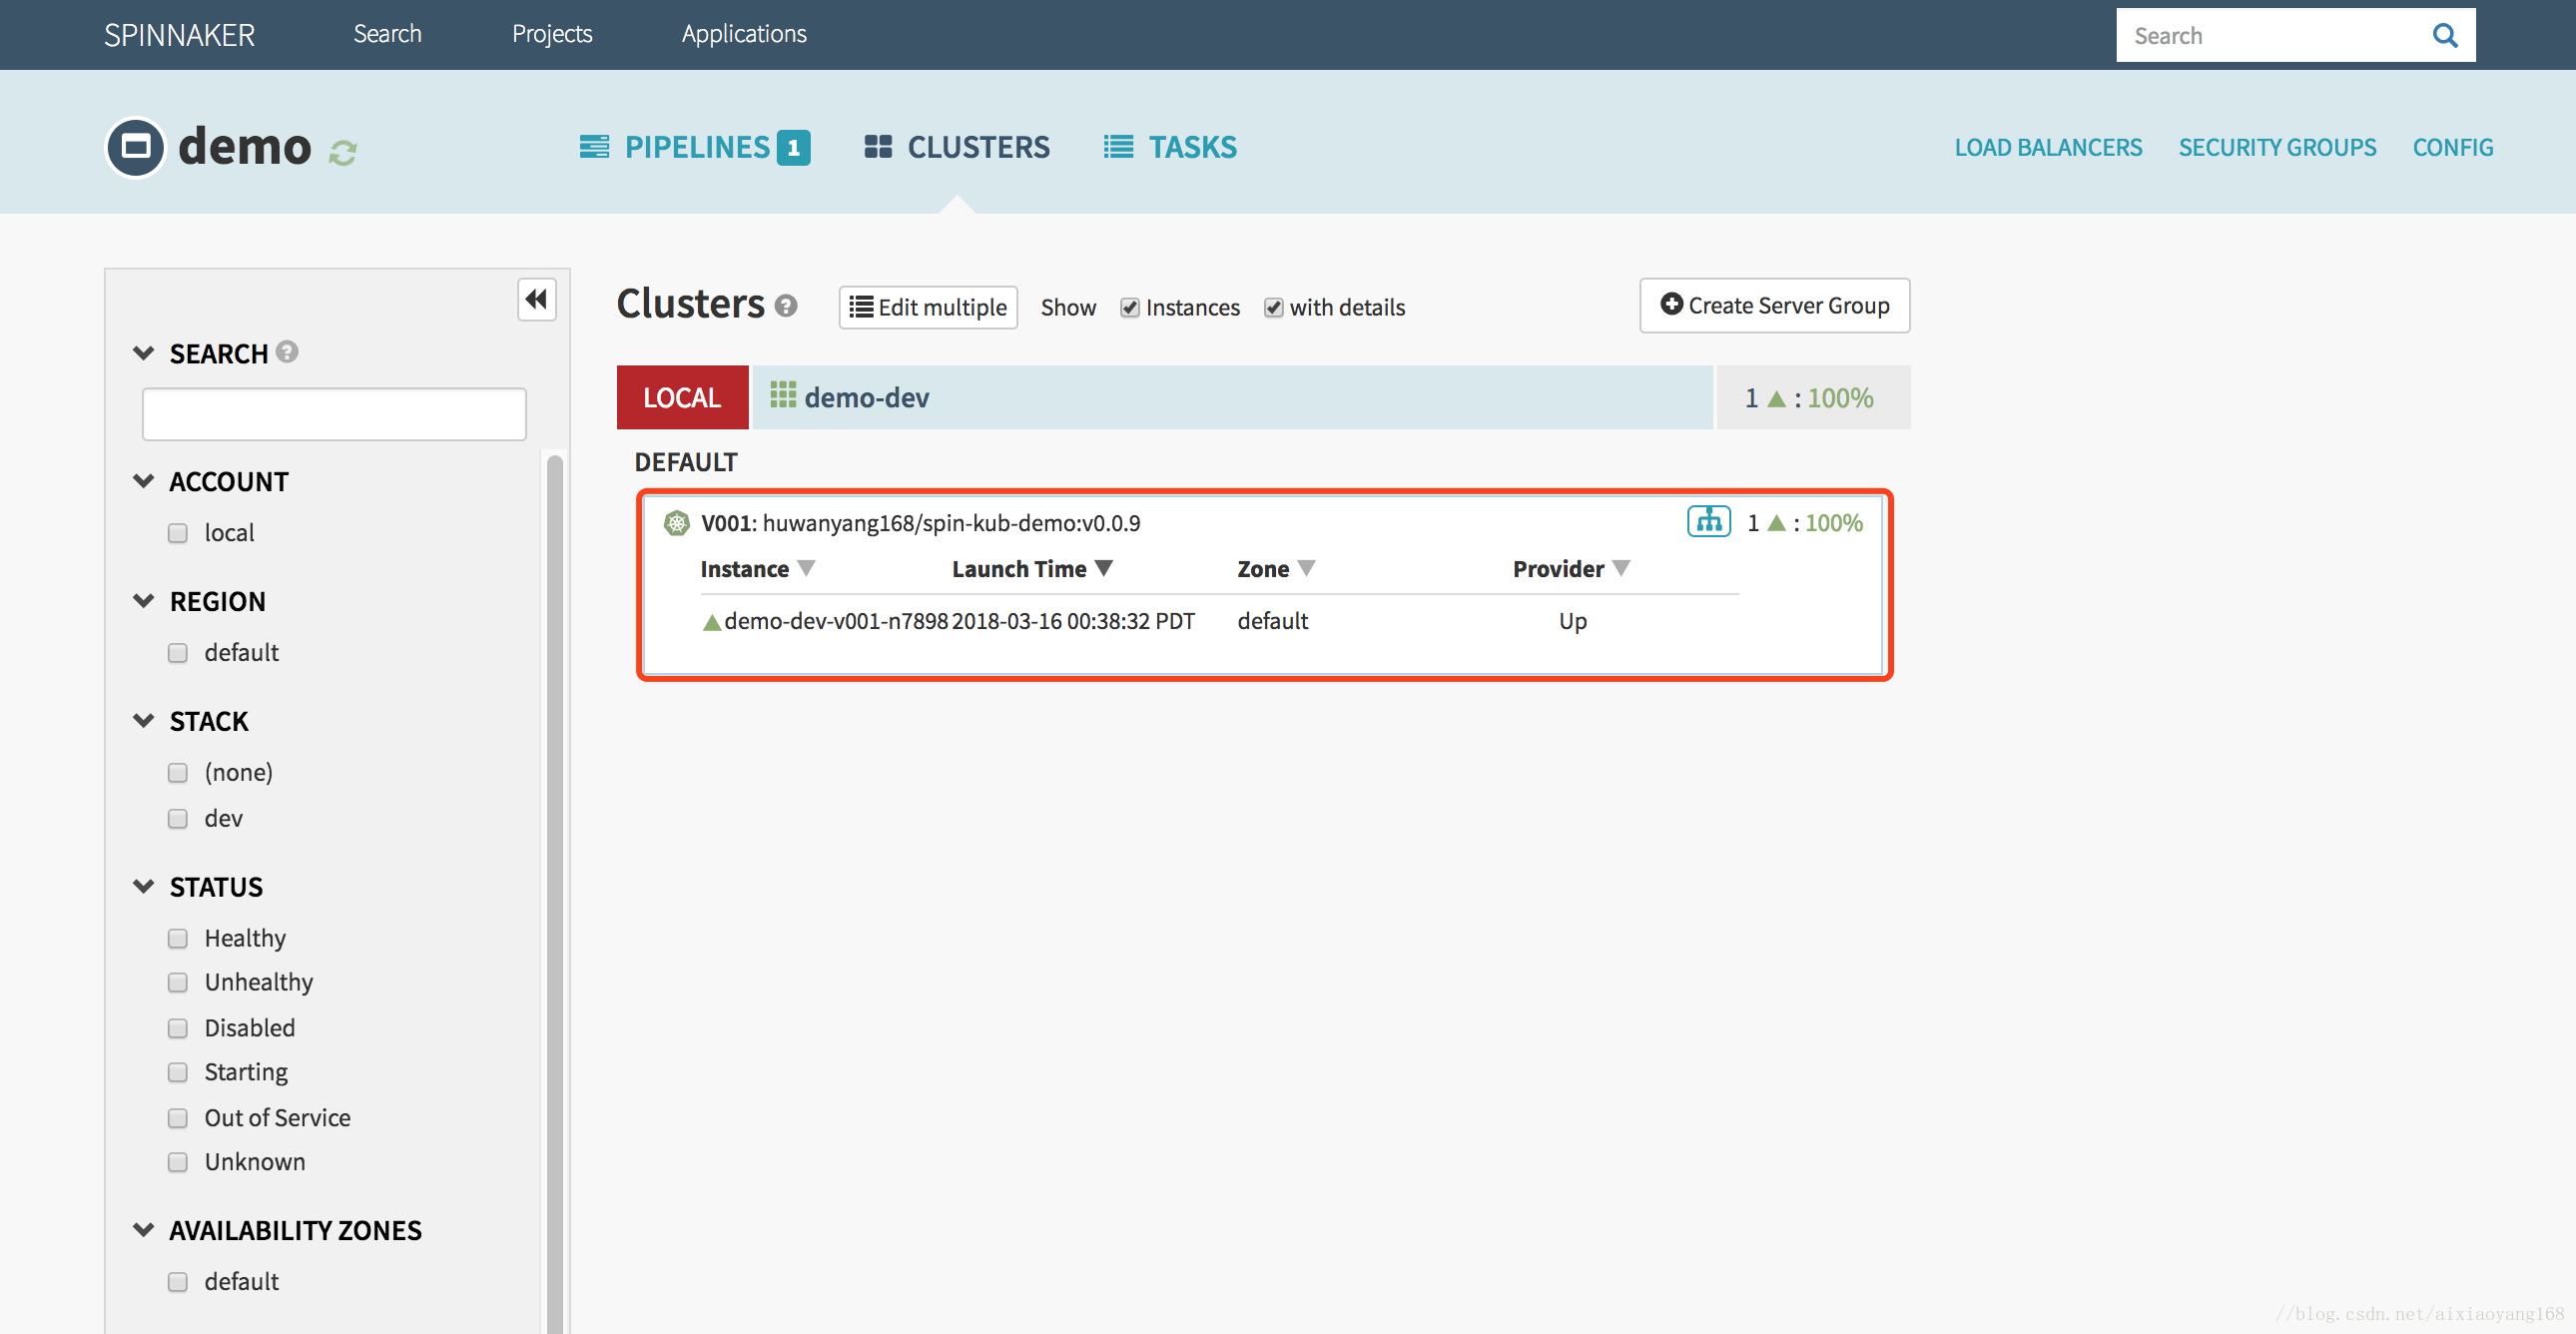
Task: Sort by the Launch Time column
Action: (1032, 569)
